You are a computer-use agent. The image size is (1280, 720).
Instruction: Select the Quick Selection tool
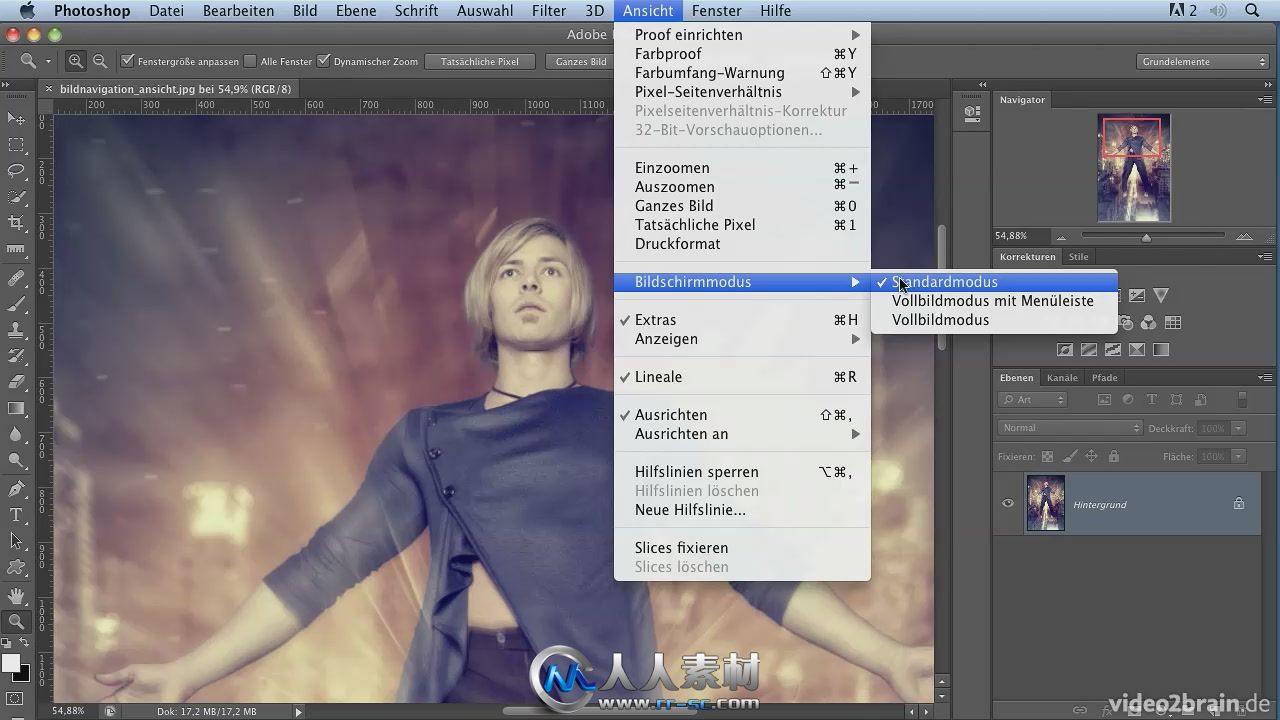[16, 197]
